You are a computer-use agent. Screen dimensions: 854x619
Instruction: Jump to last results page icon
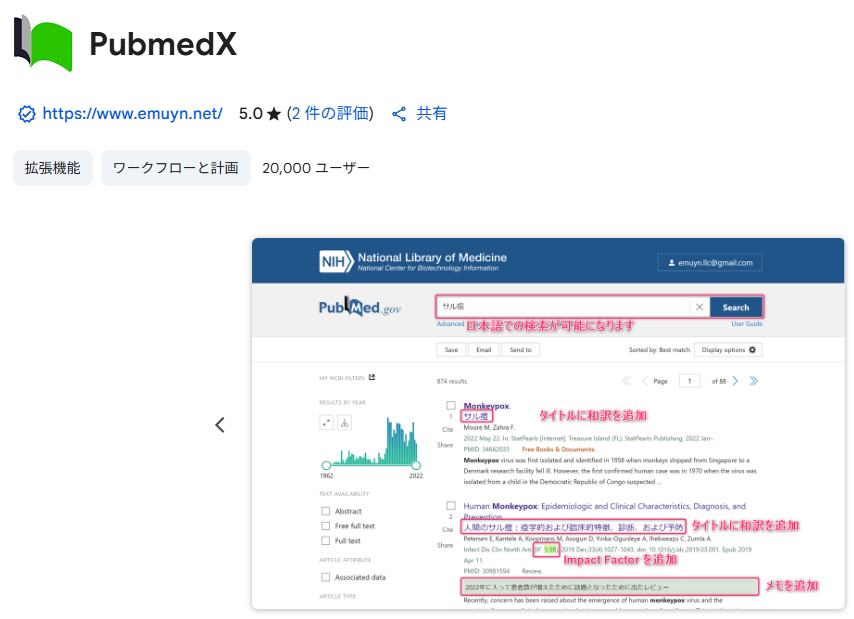point(754,381)
